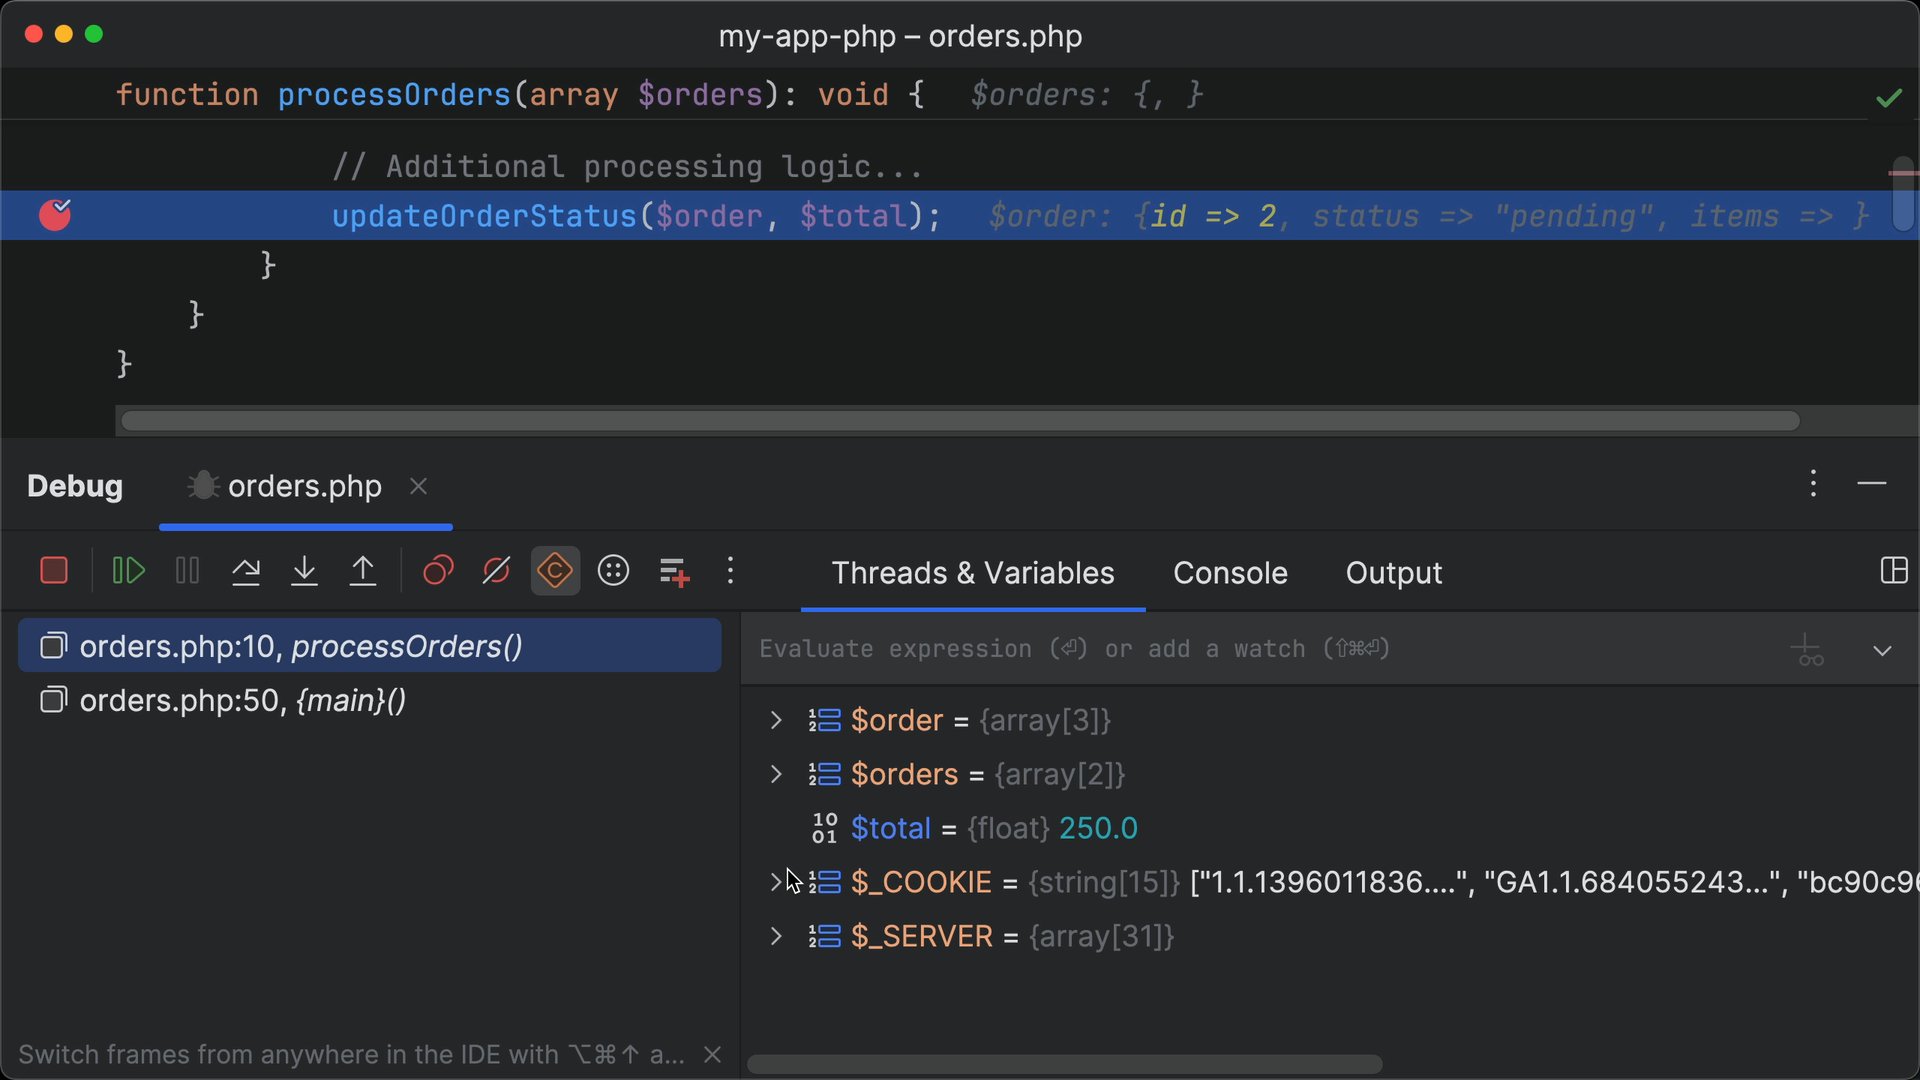This screenshot has width=1920, height=1080.
Task: Click the inline $order value hint
Action: 1428,216
